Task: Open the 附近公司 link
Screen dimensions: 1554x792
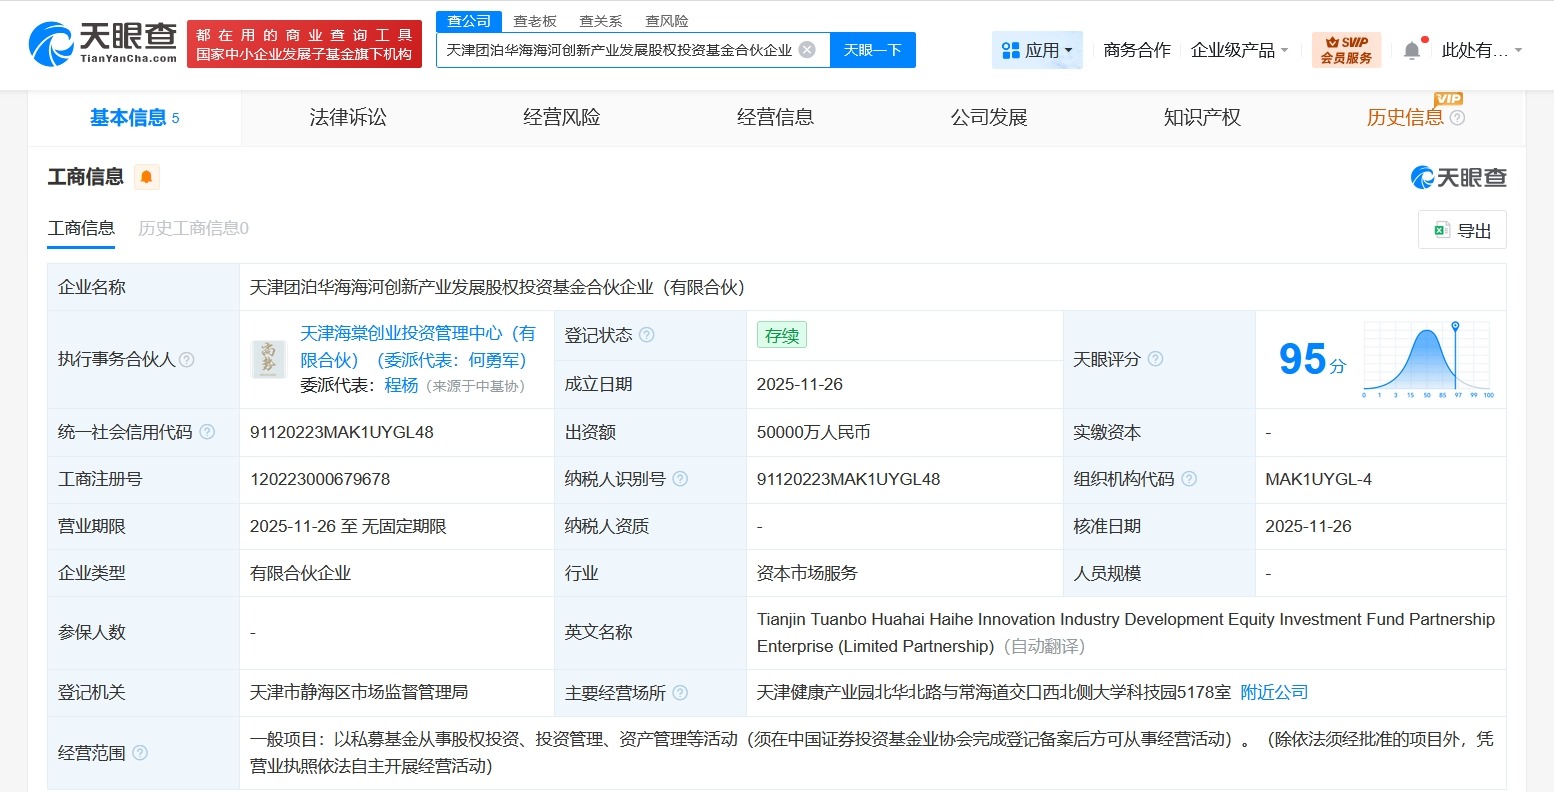Action: pyautogui.click(x=1273, y=691)
